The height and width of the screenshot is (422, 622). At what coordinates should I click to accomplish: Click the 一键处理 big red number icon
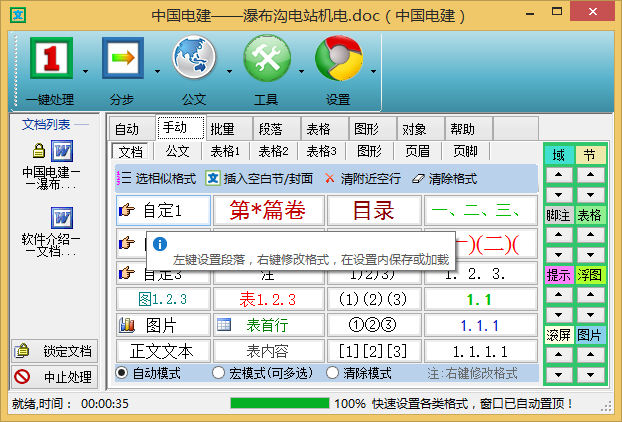[51, 58]
